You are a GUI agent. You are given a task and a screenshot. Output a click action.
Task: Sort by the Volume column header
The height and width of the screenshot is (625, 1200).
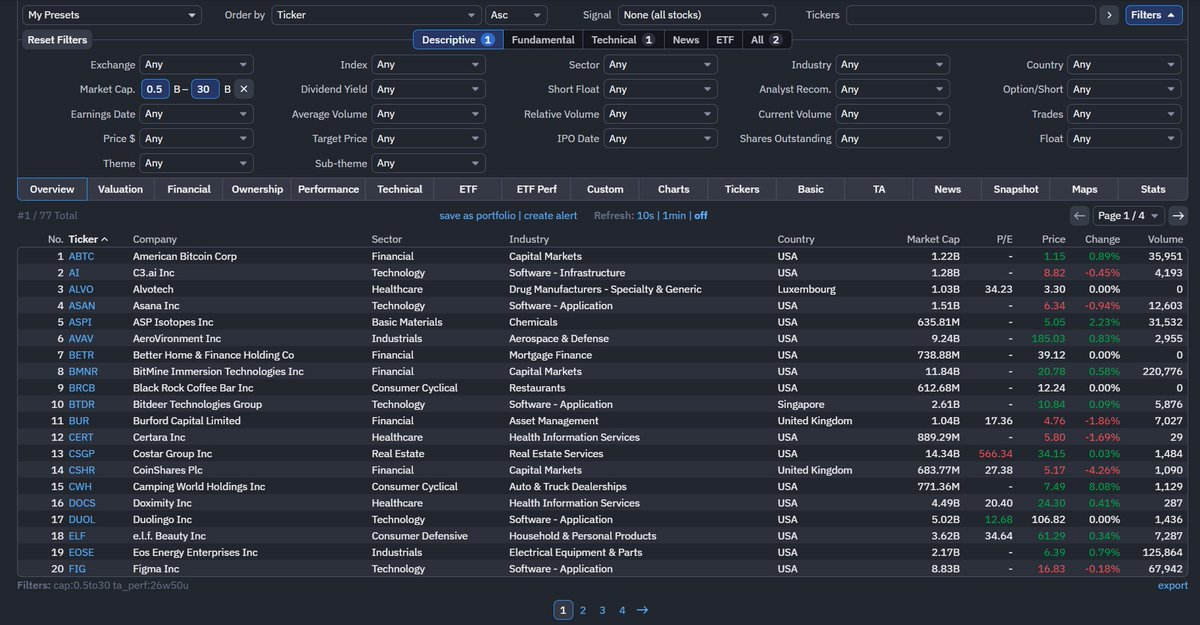point(1165,240)
